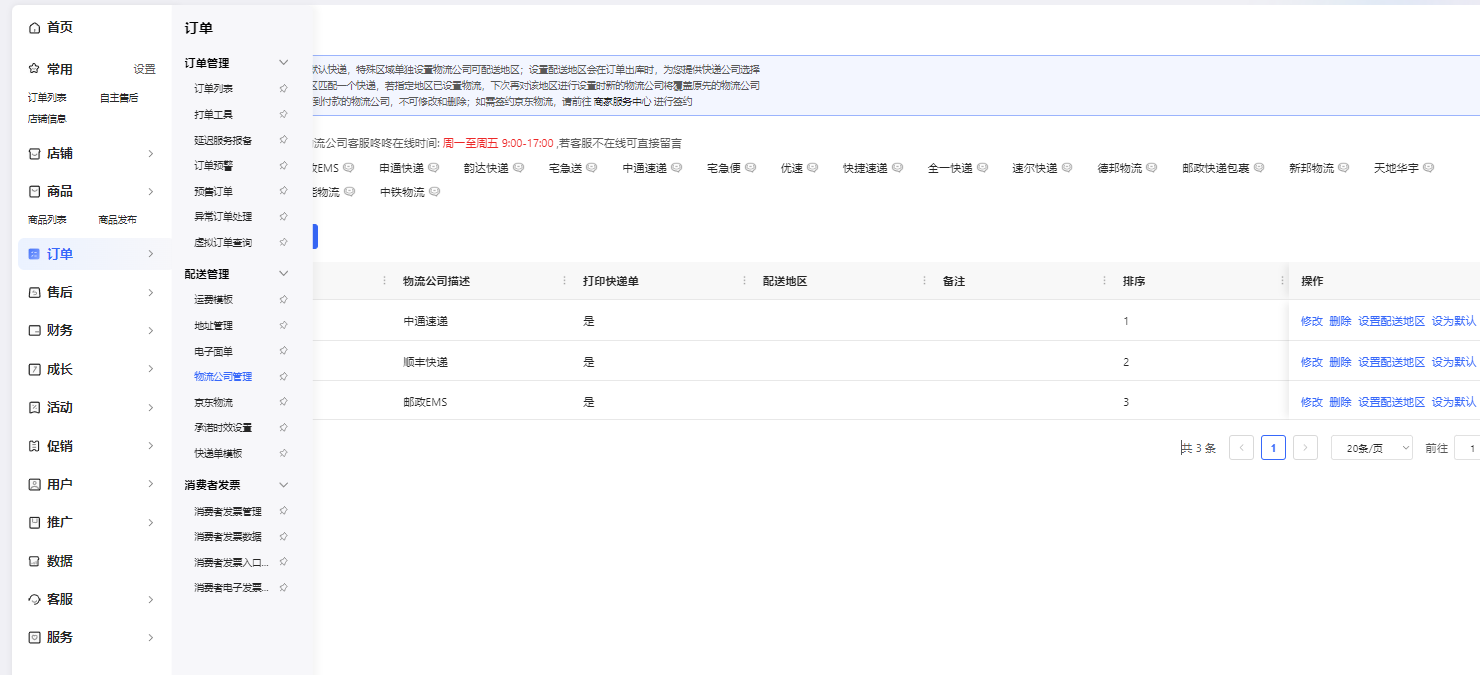The height and width of the screenshot is (675, 1480).
Task: Click 设为默认 for the 邮政EMS row
Action: pyautogui.click(x=1453, y=402)
